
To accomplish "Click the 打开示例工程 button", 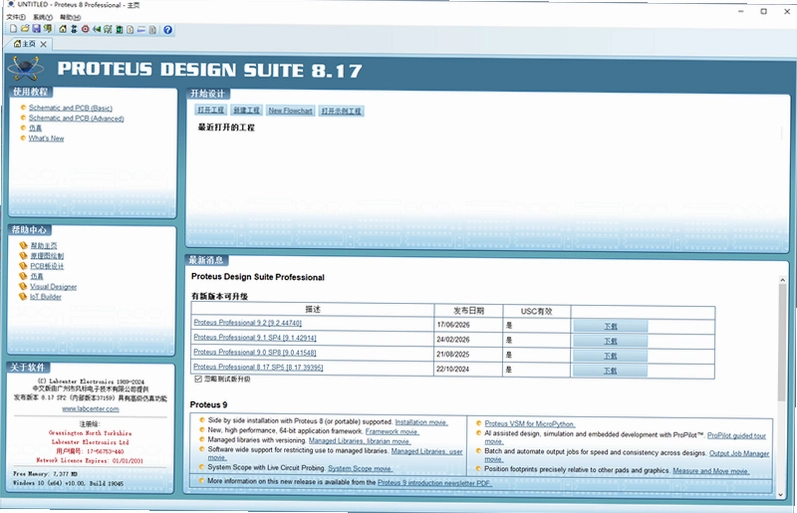I will [341, 111].
